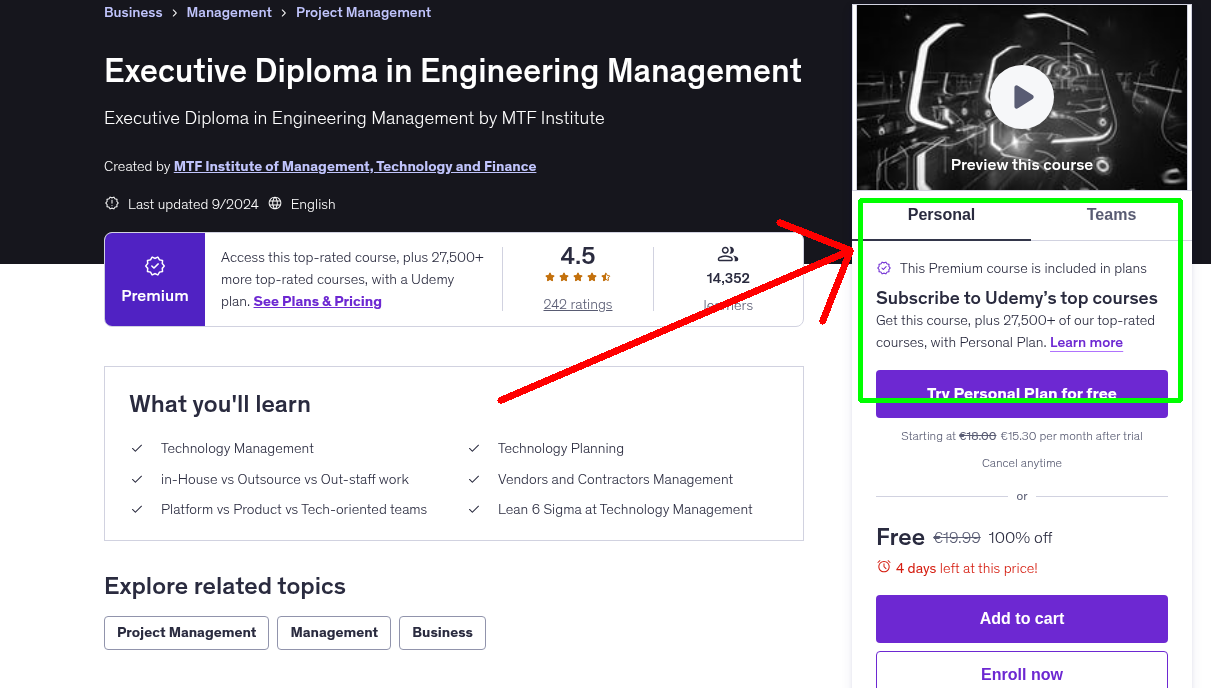Click the 'Free' price text
The height and width of the screenshot is (688, 1211).
(900, 538)
